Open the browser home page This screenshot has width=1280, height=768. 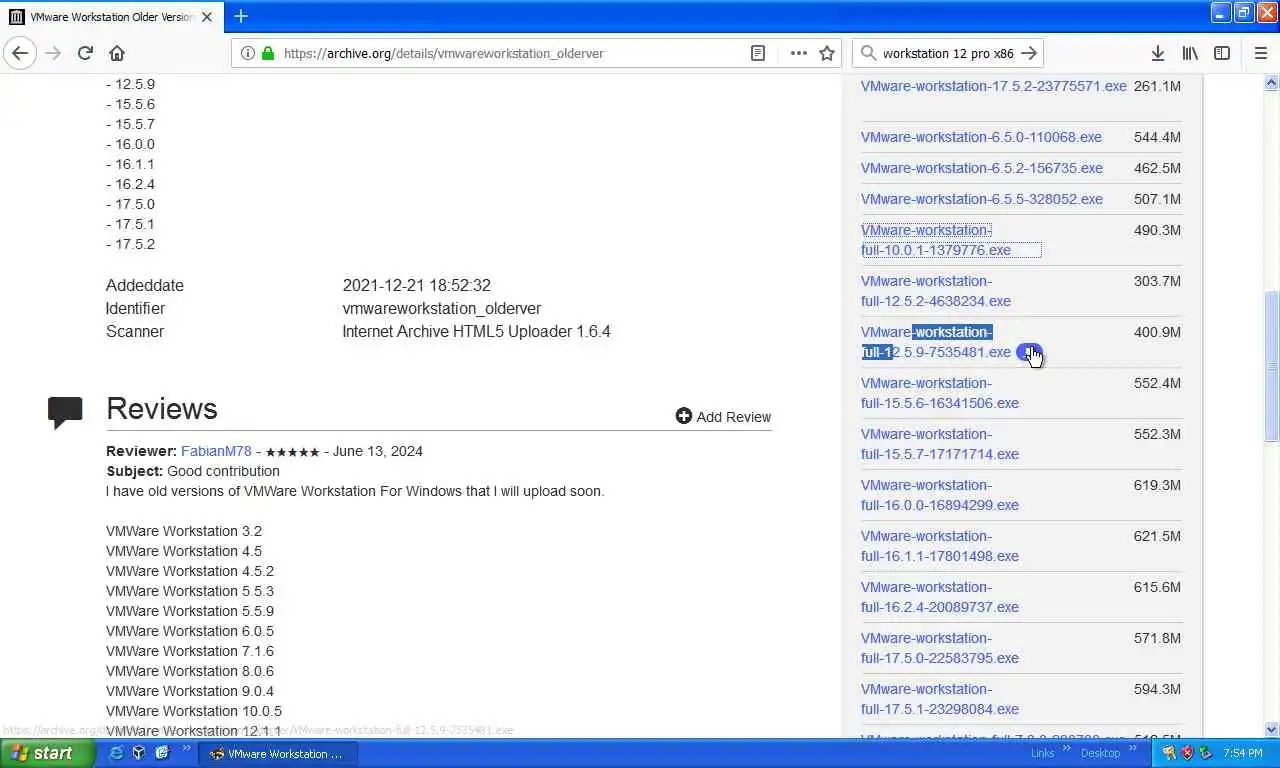click(x=117, y=53)
